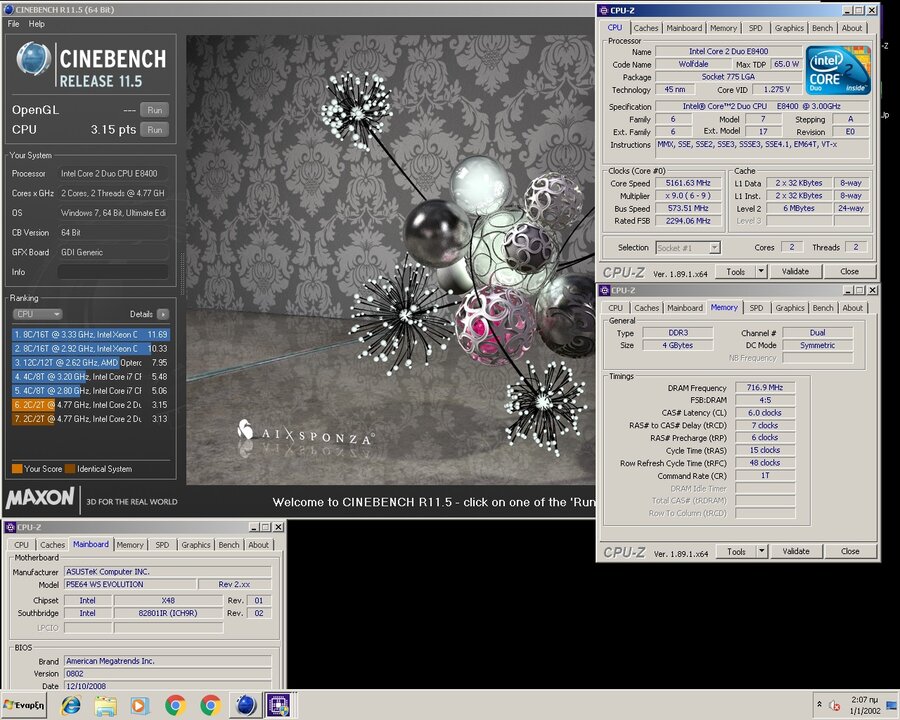Open Graphics tab in CPU-Z Timings window

(790, 308)
